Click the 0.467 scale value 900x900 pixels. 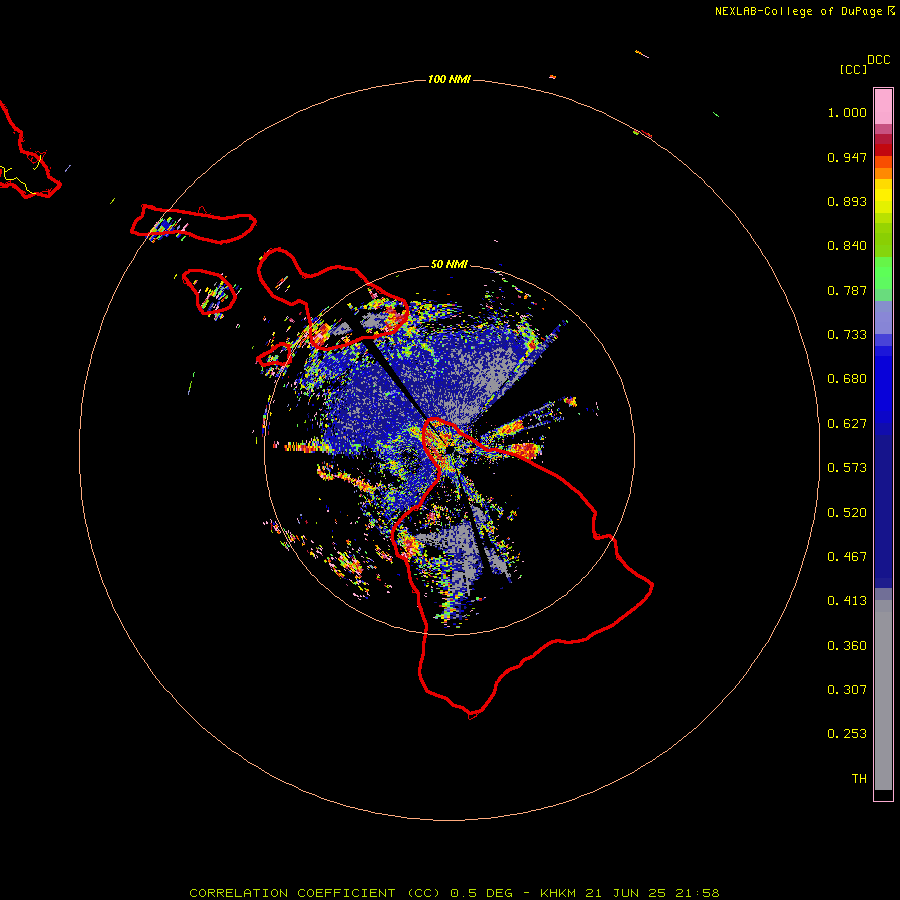847,557
